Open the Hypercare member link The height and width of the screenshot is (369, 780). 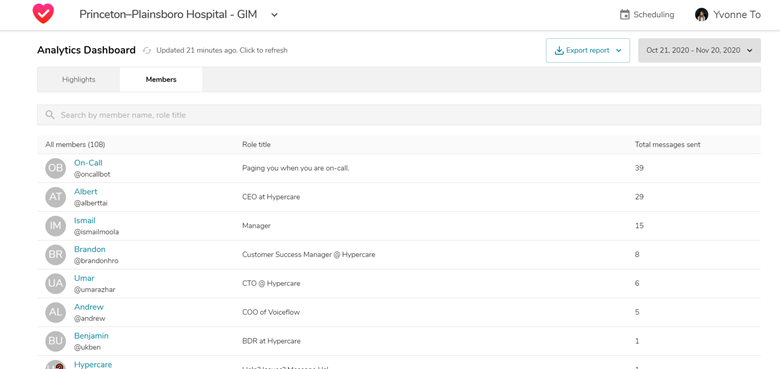(93, 365)
